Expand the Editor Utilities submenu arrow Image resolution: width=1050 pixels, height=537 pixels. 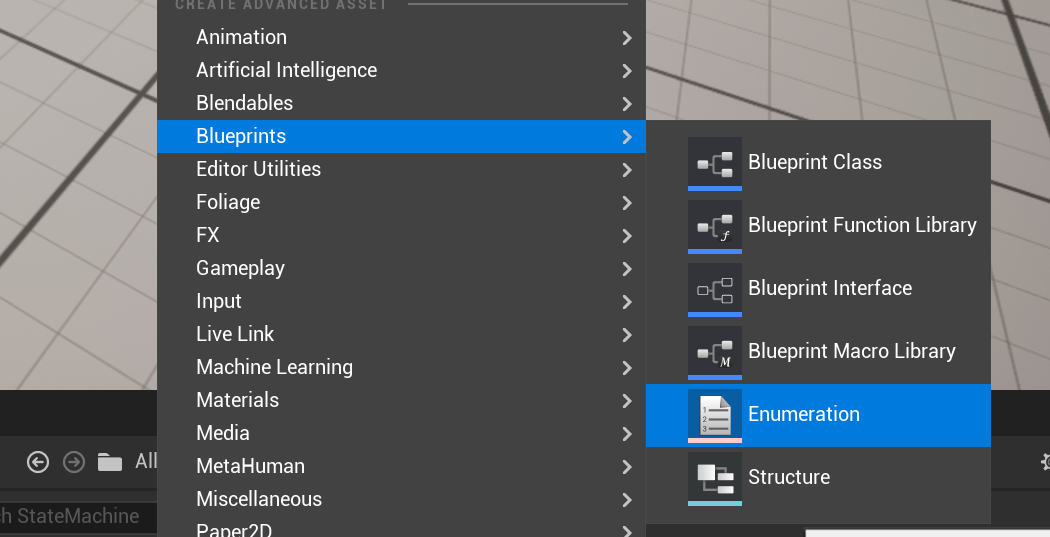(627, 170)
